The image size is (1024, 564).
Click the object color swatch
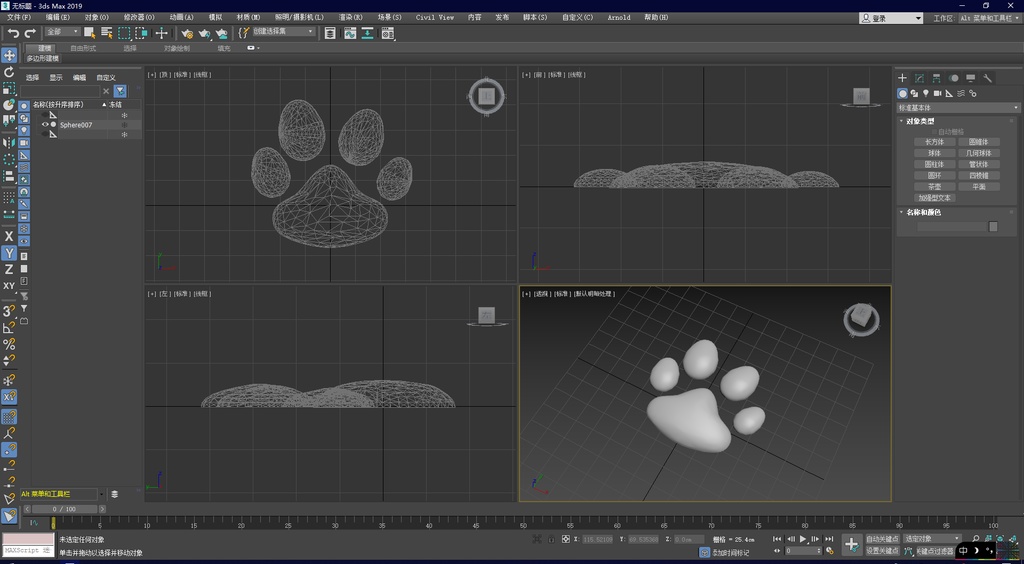pos(993,227)
